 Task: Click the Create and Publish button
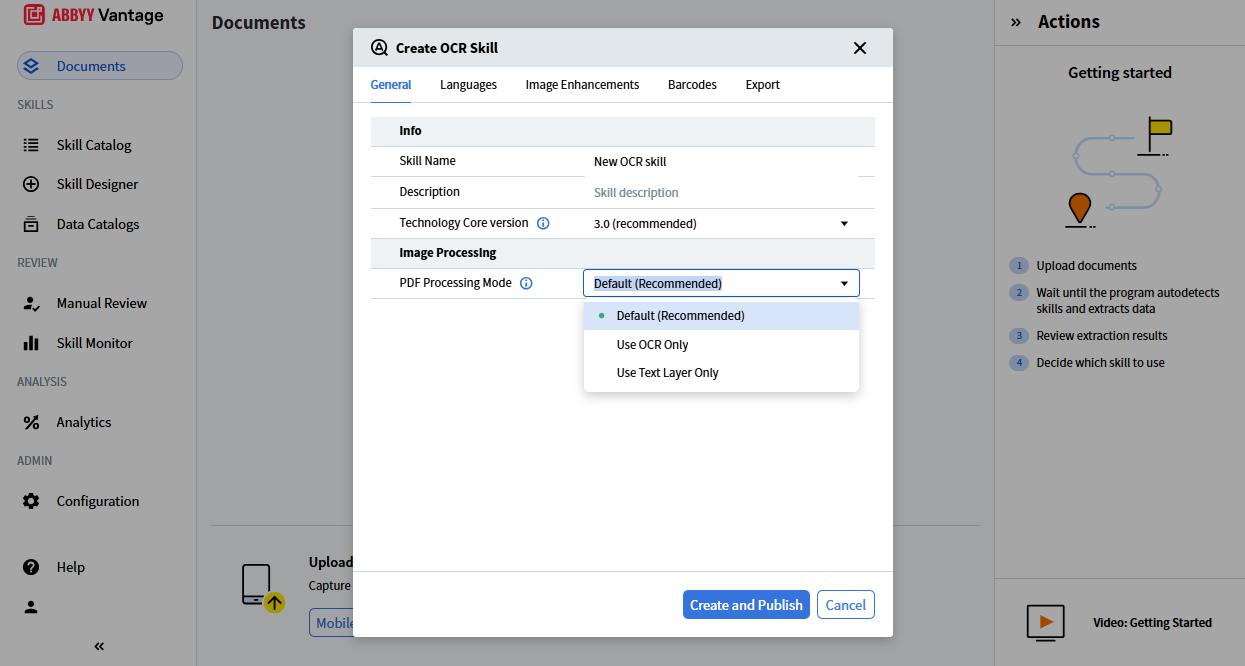(746, 605)
